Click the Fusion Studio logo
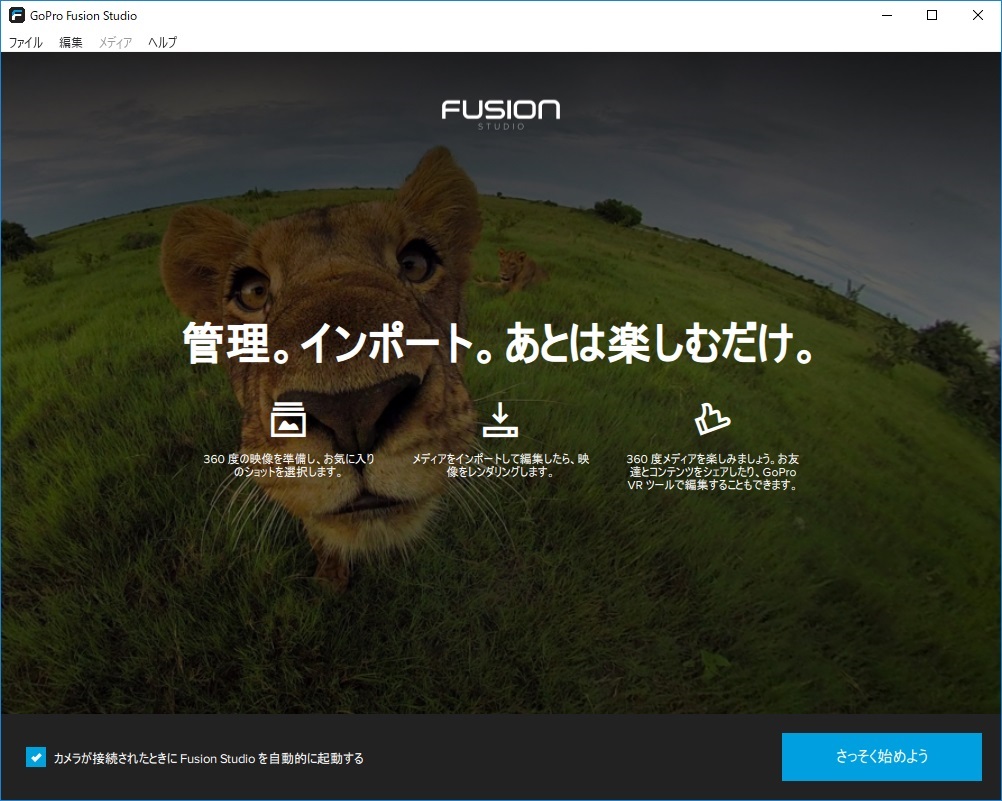 coord(500,111)
